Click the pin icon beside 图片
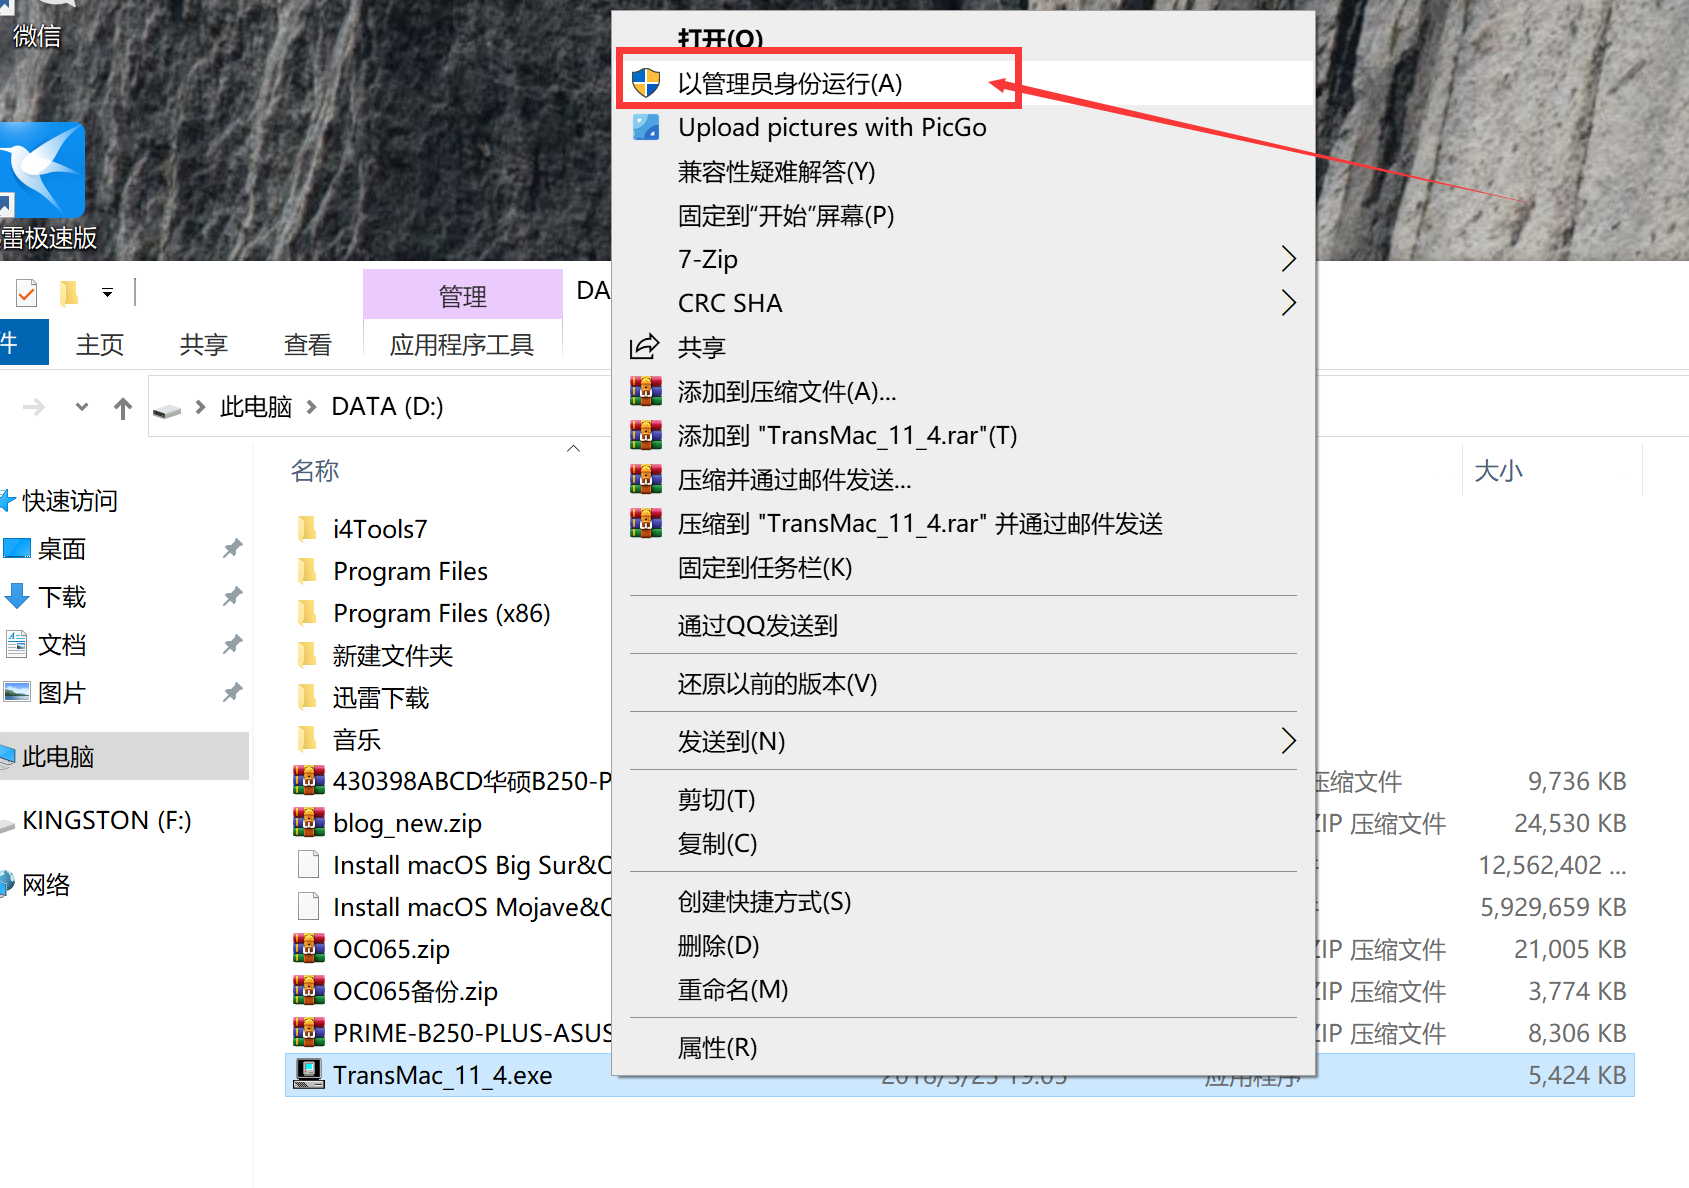This screenshot has width=1689, height=1188. coord(232,692)
